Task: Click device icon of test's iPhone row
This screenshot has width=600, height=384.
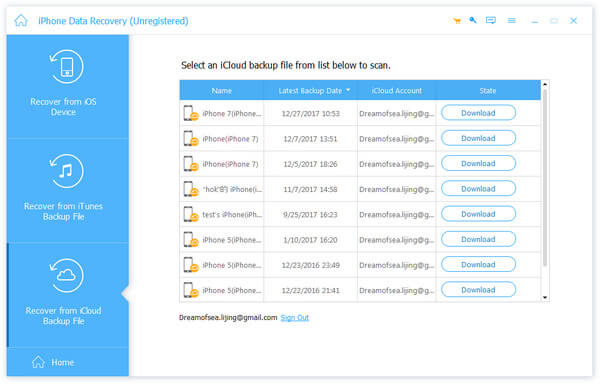Action: click(191, 214)
